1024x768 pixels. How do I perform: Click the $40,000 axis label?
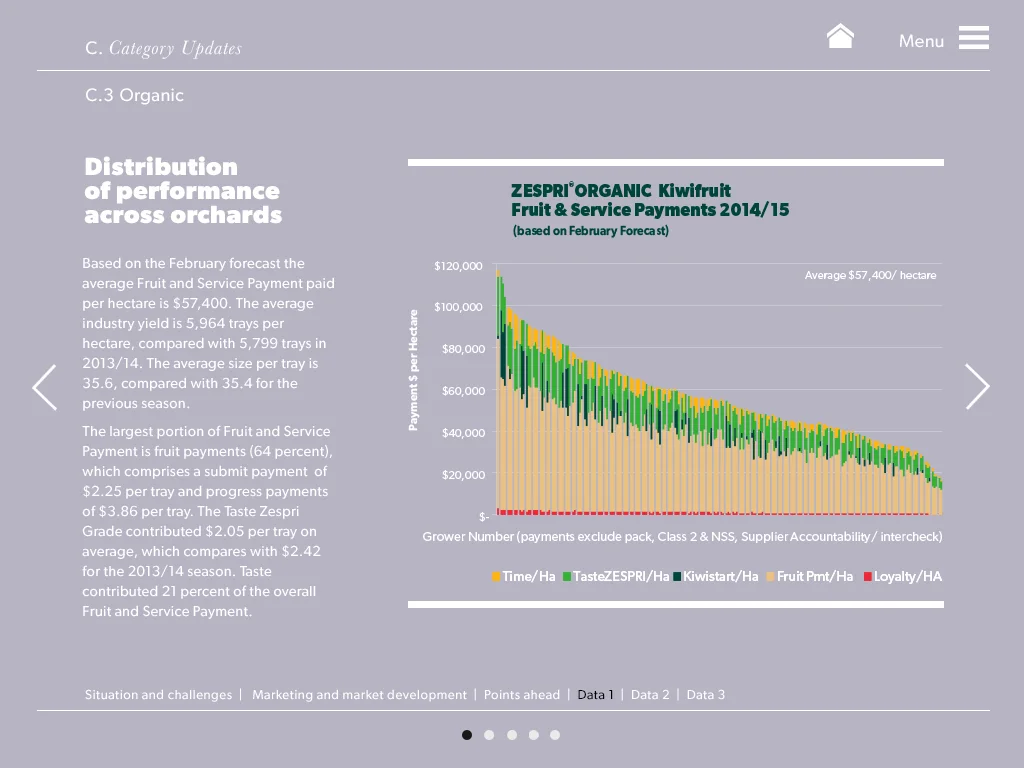click(x=463, y=432)
